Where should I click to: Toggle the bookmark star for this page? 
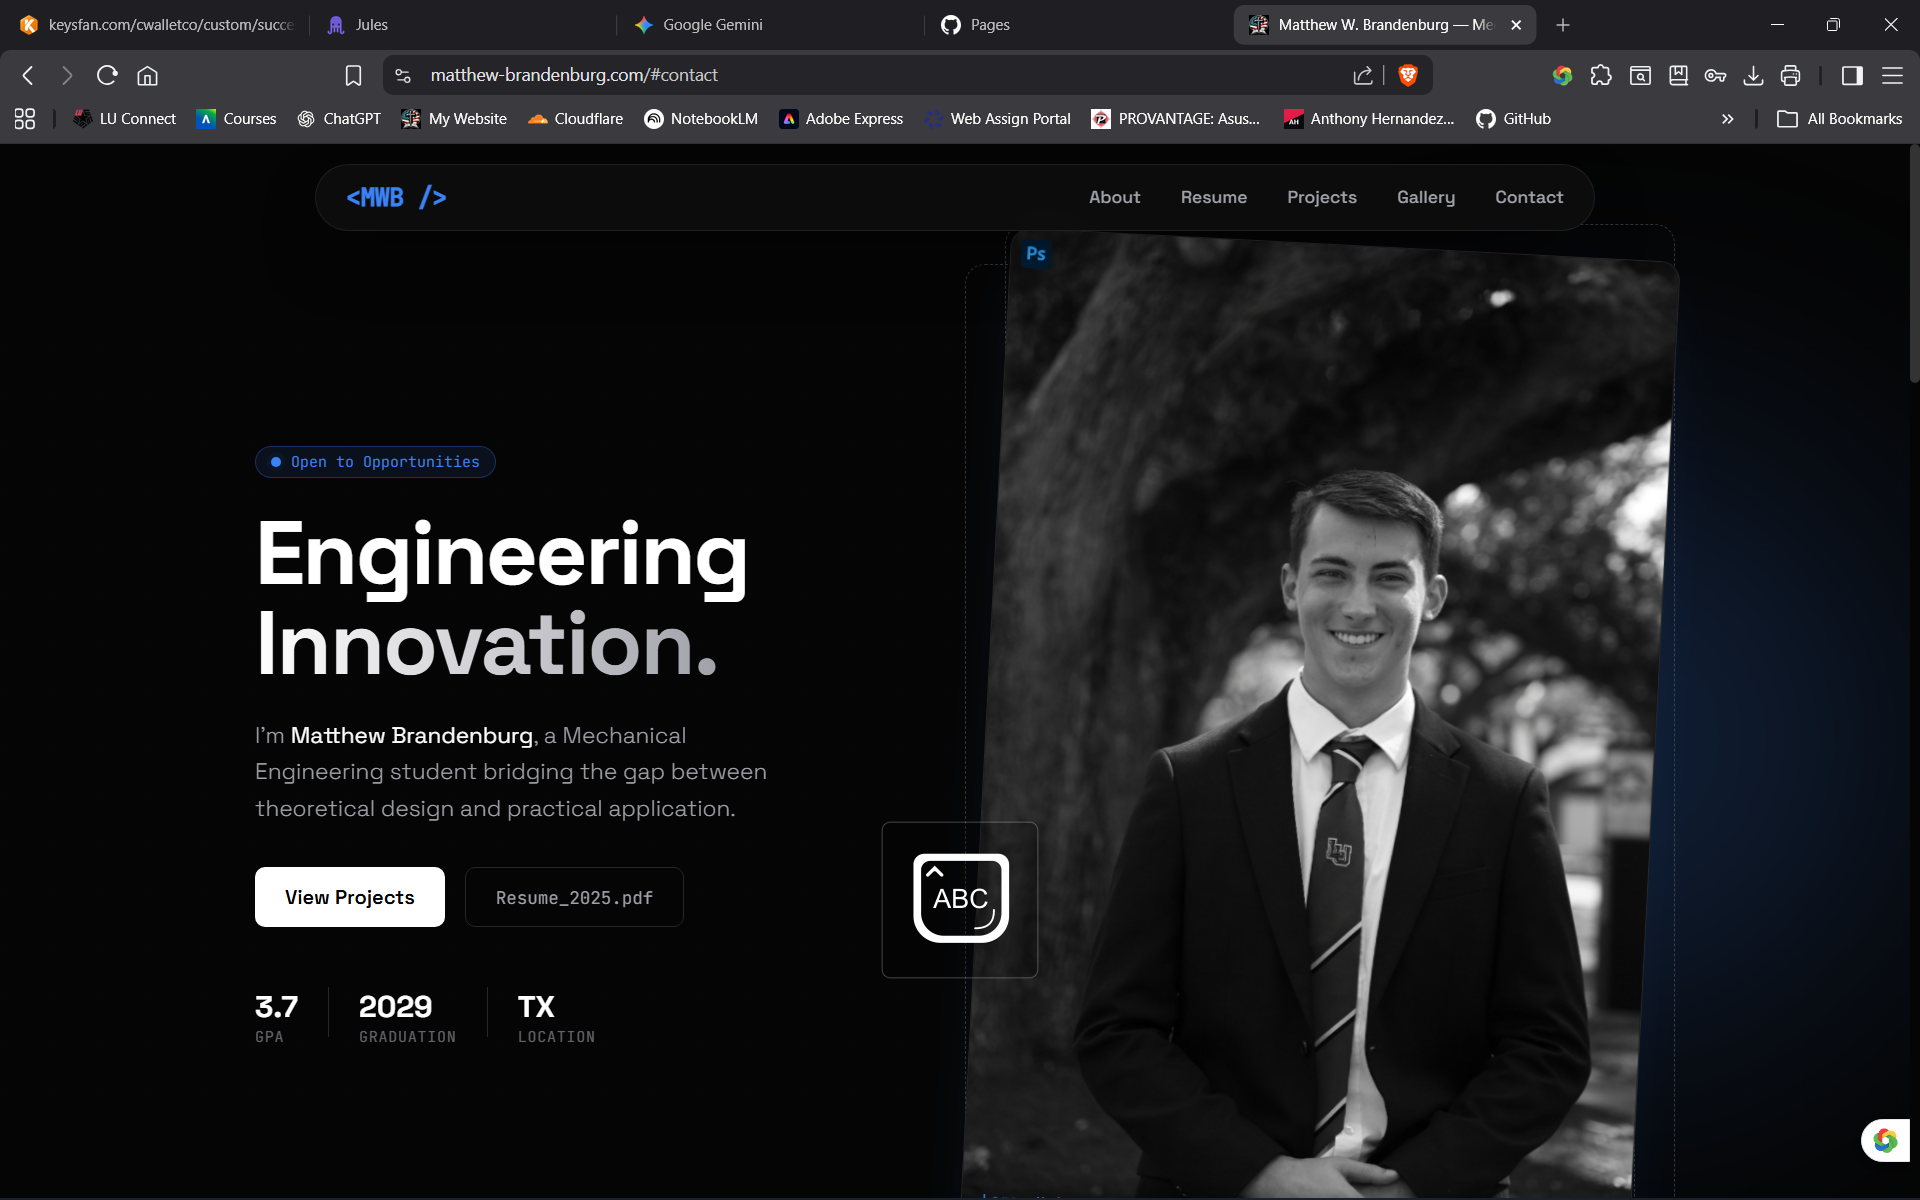point(353,75)
